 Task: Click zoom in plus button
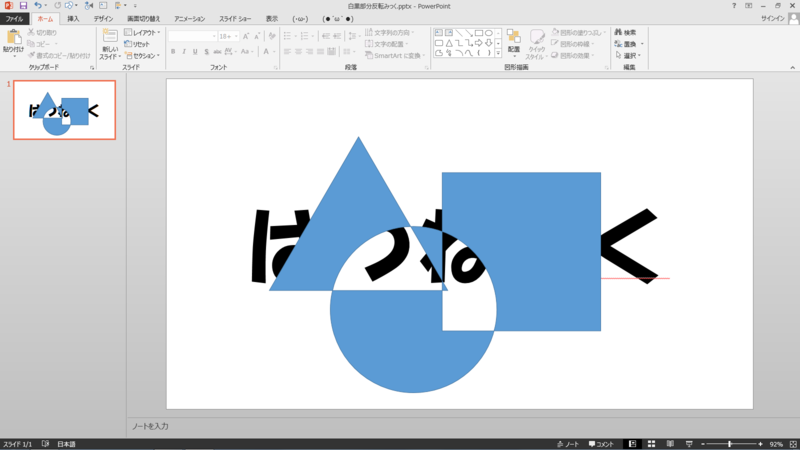[760, 444]
